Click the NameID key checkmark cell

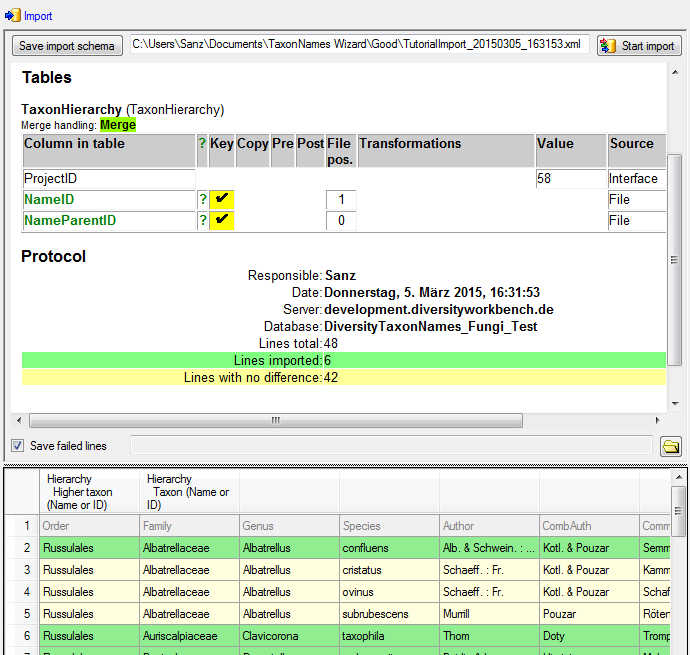tap(221, 200)
